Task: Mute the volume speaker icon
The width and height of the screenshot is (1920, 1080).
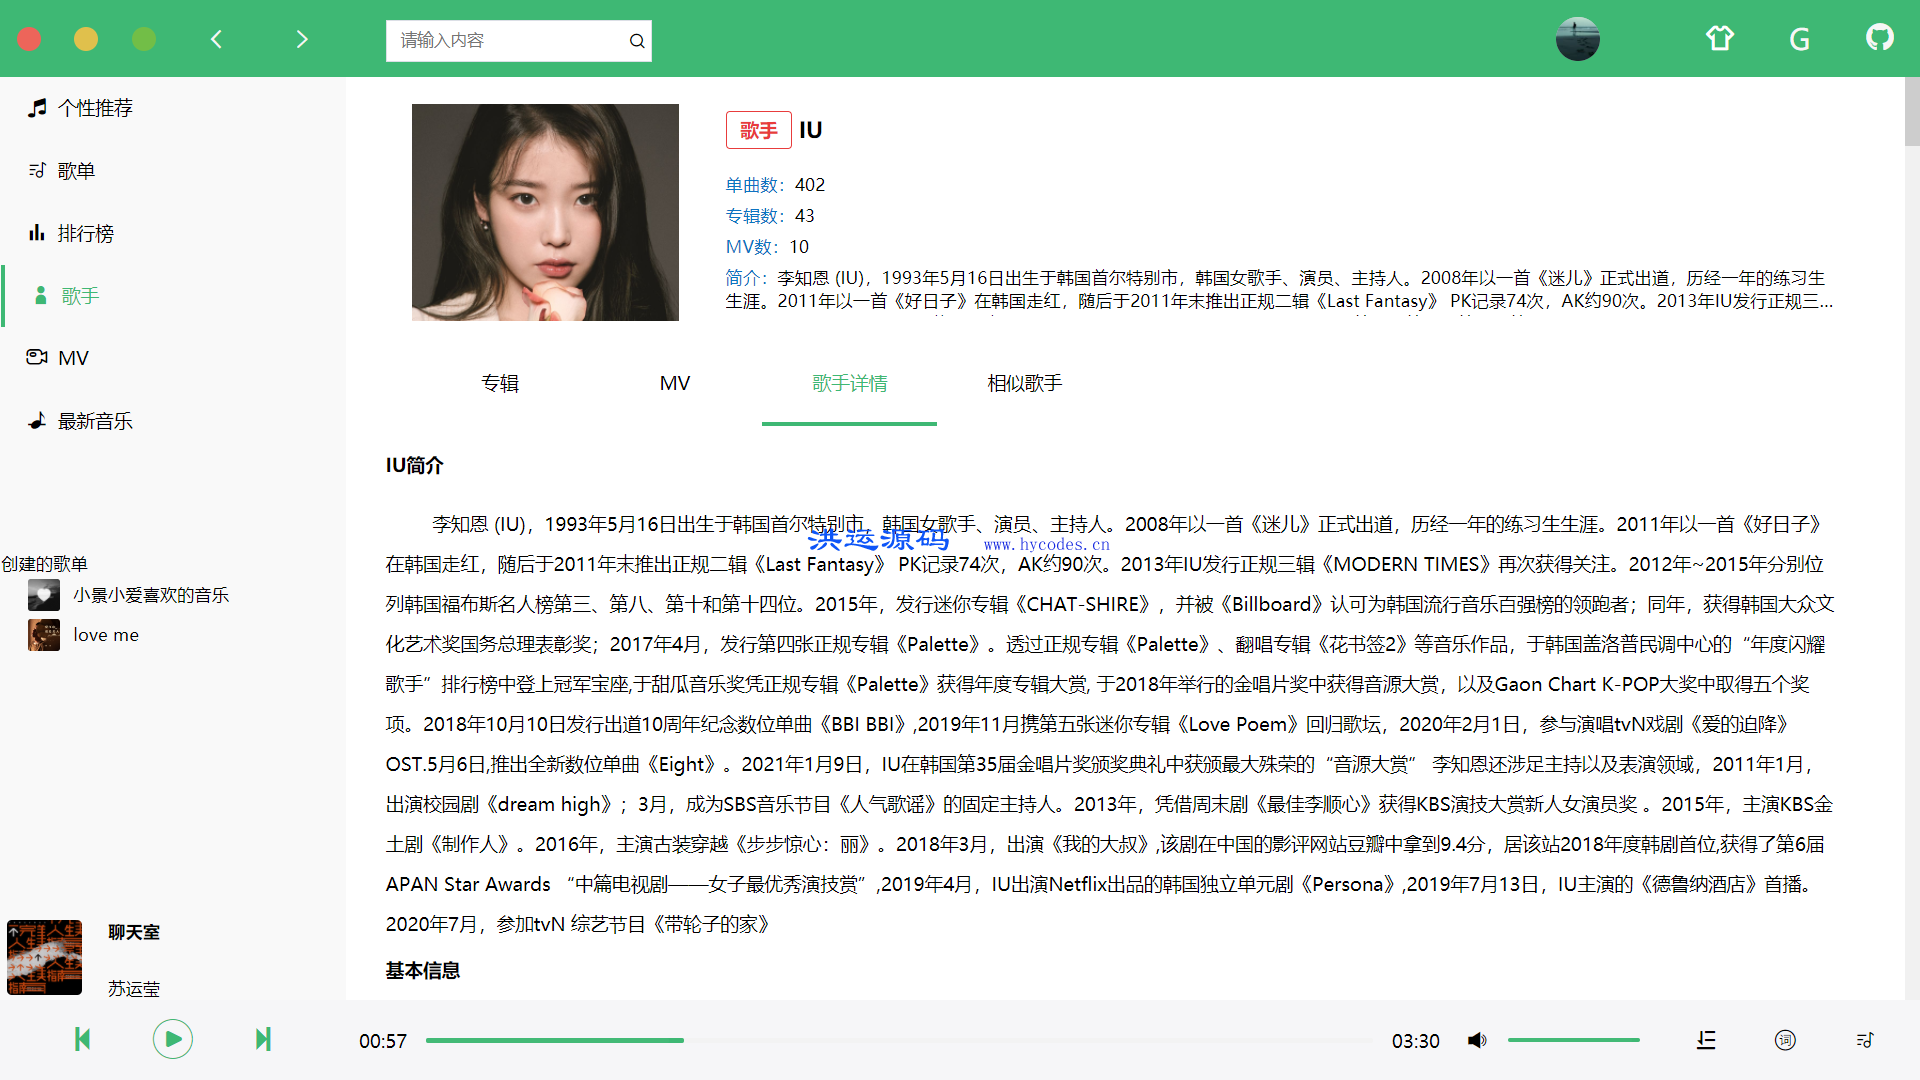Action: click(1477, 1041)
